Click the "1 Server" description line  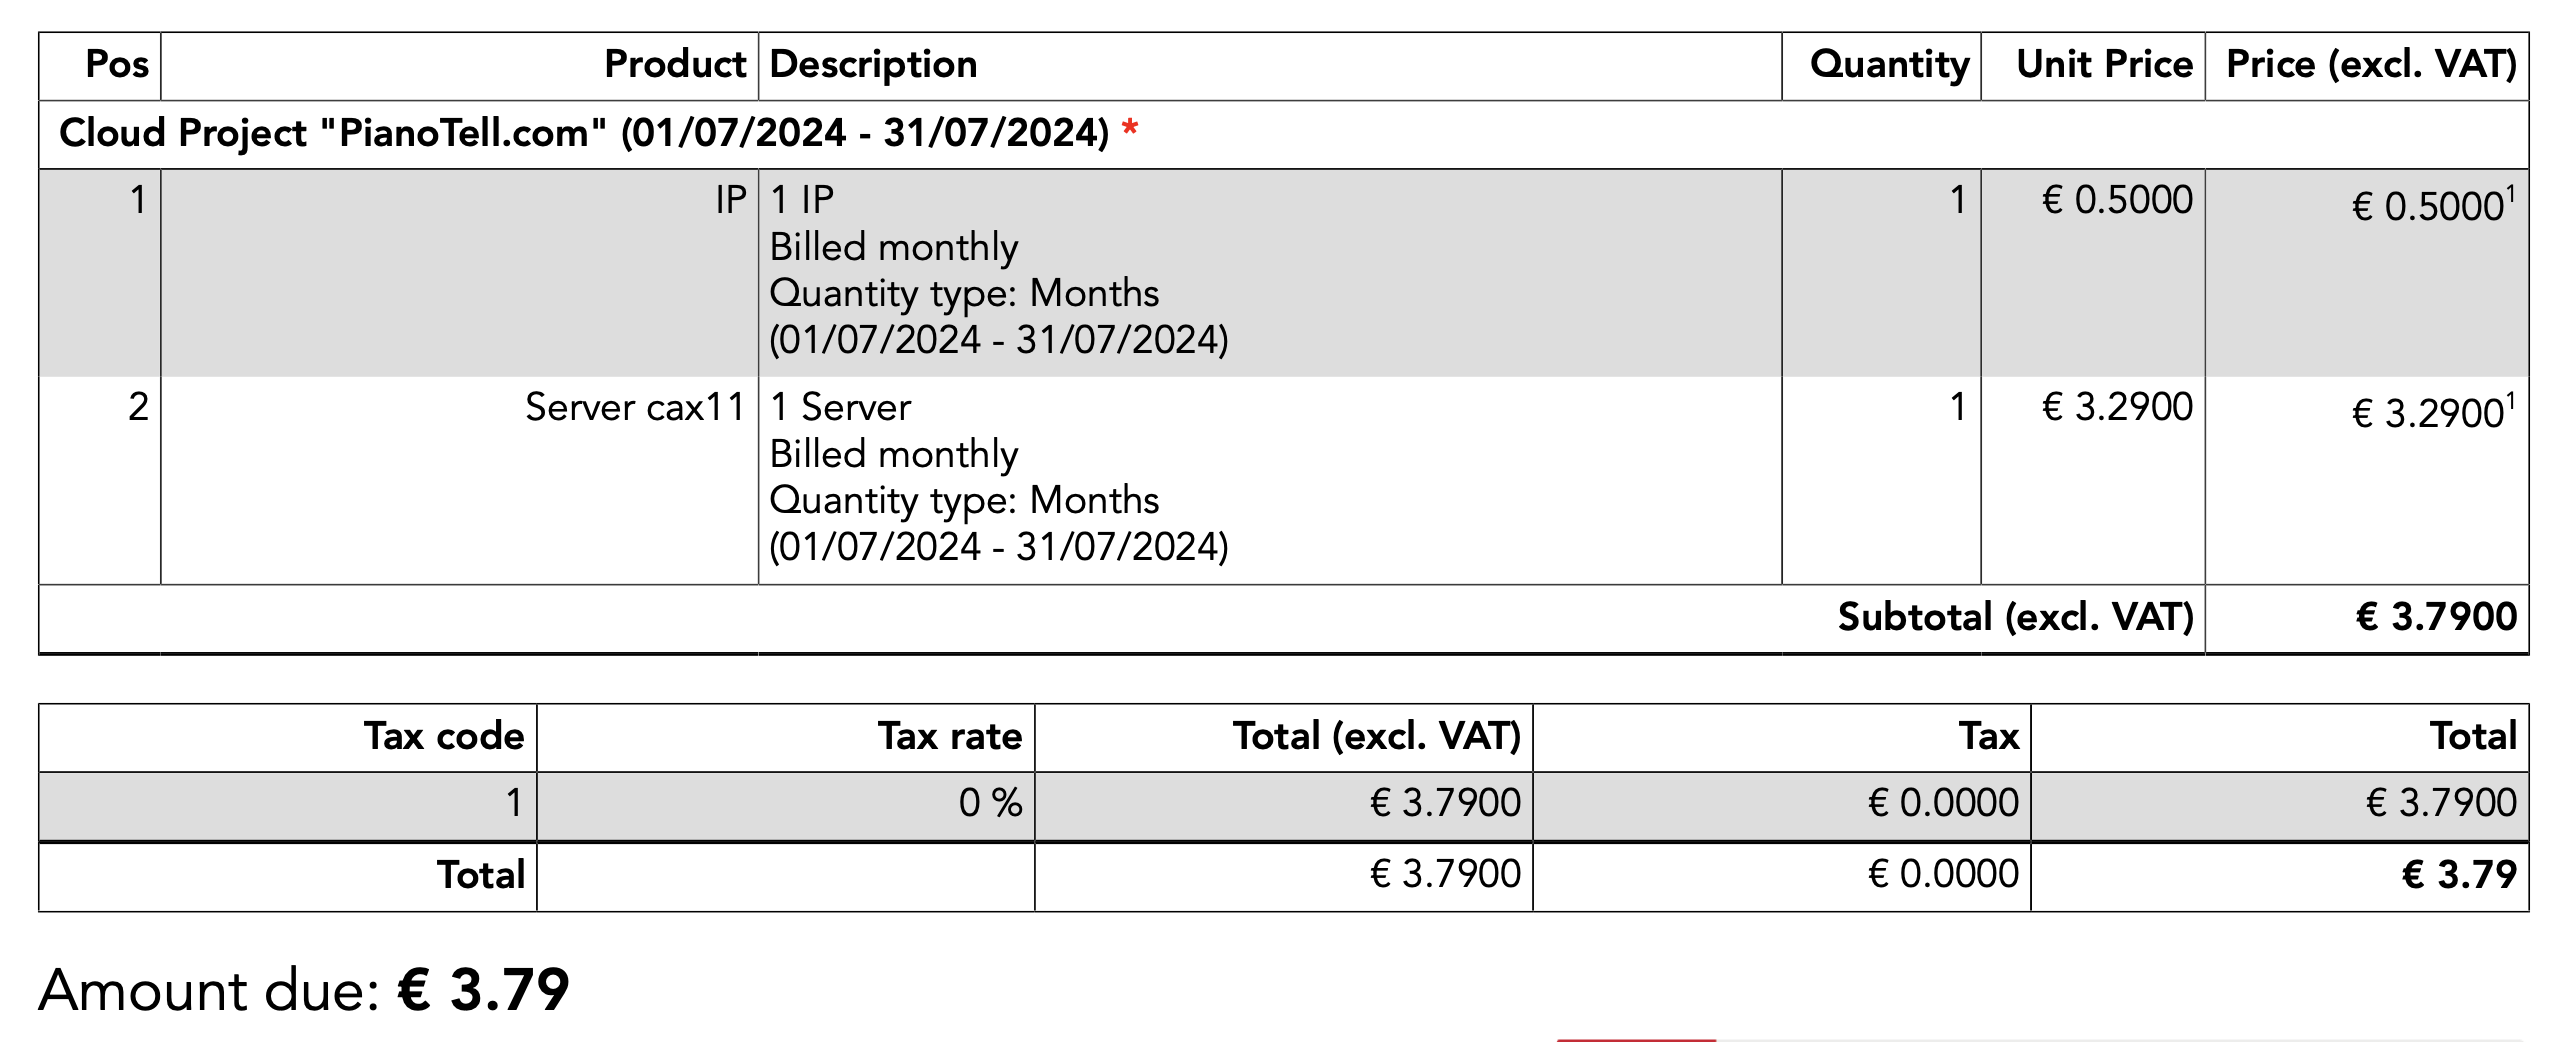840,408
